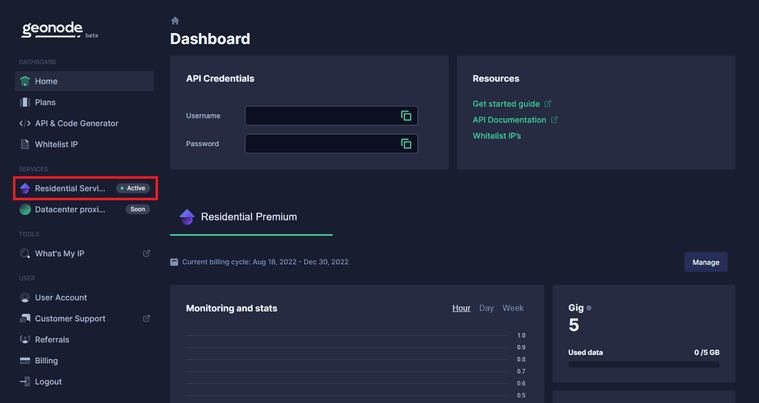Select Datacenter proxies entry

85,209
